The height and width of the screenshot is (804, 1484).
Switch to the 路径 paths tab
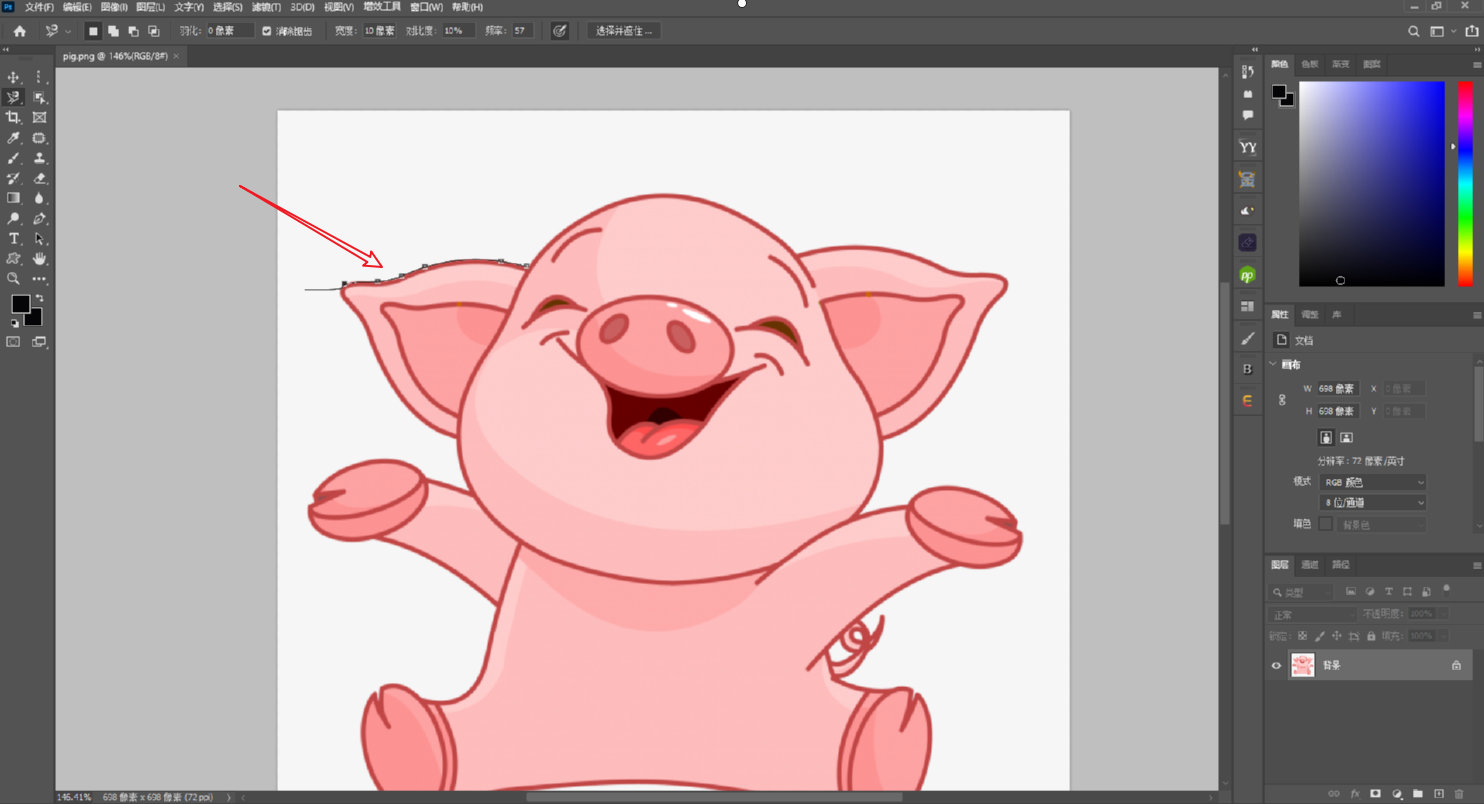click(x=1341, y=565)
